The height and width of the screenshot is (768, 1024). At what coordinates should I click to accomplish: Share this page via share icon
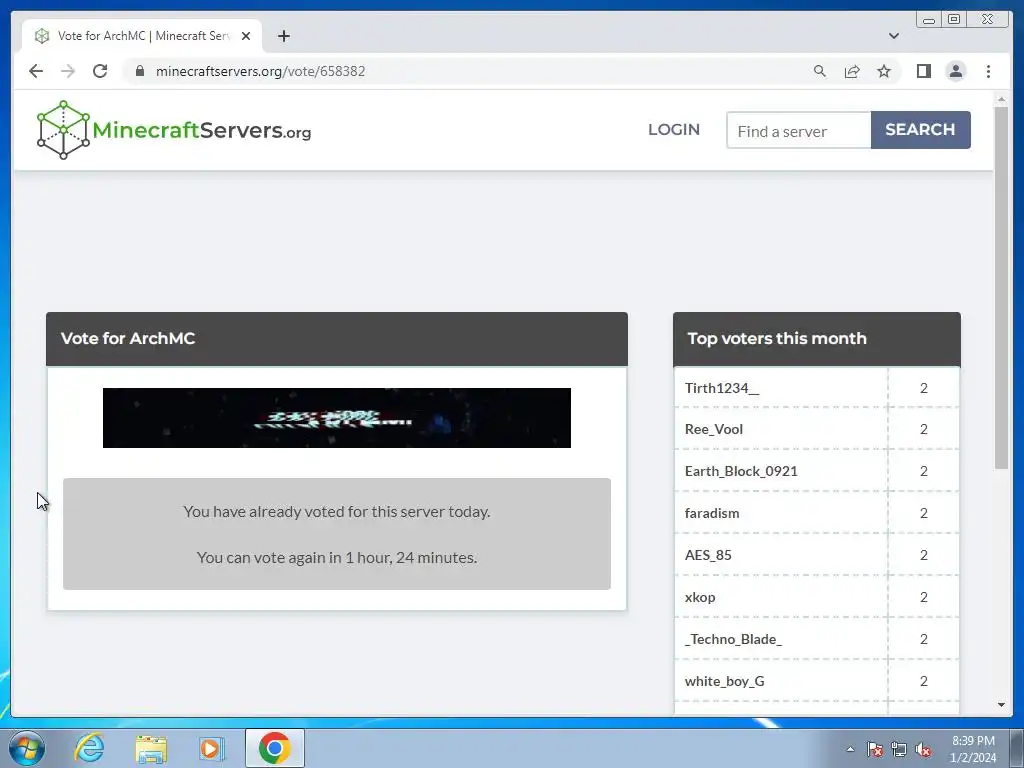(x=852, y=71)
